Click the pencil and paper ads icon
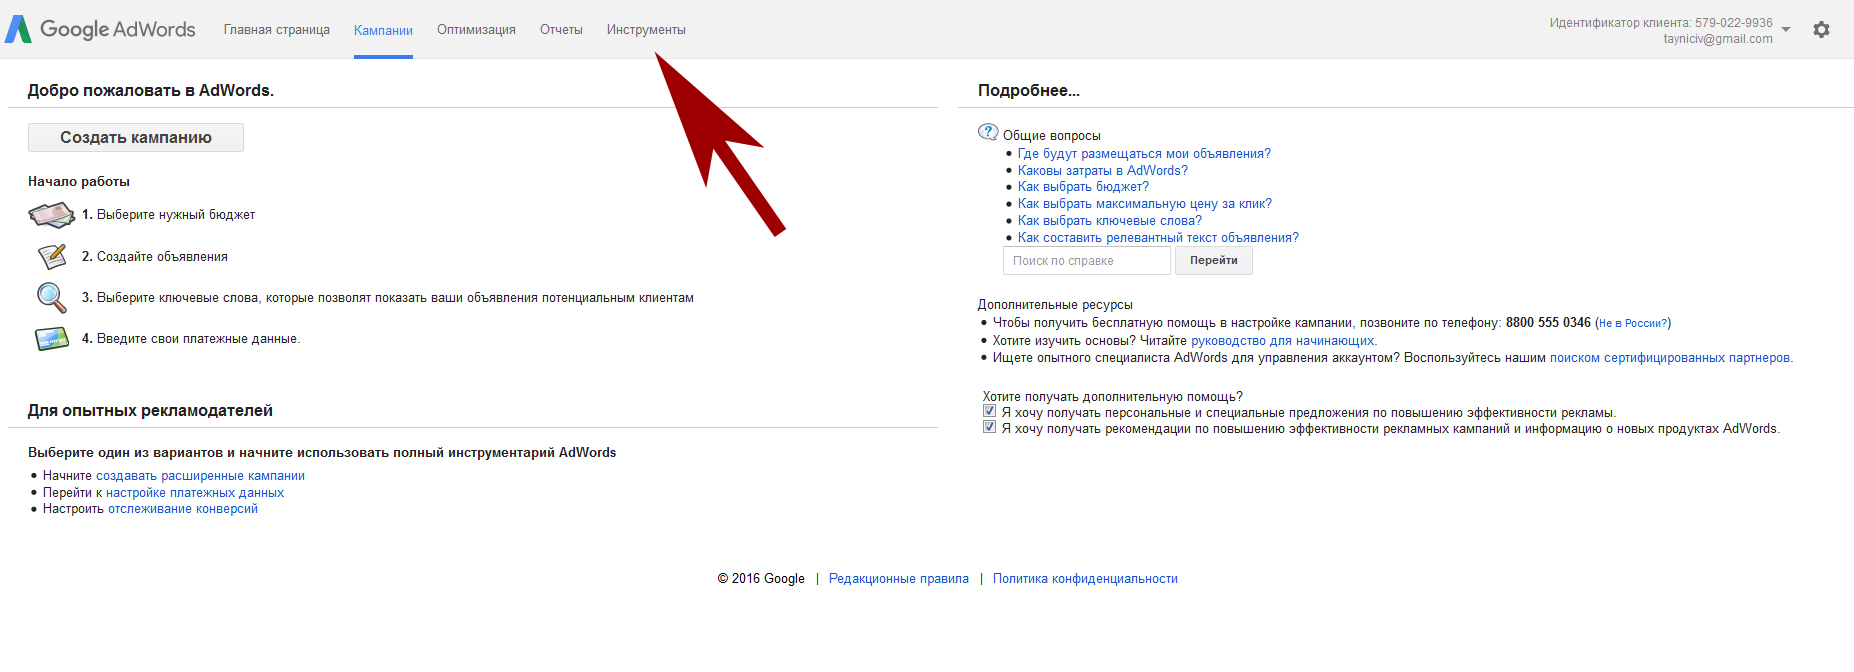Screen dimensions: 1854x672 [51, 257]
